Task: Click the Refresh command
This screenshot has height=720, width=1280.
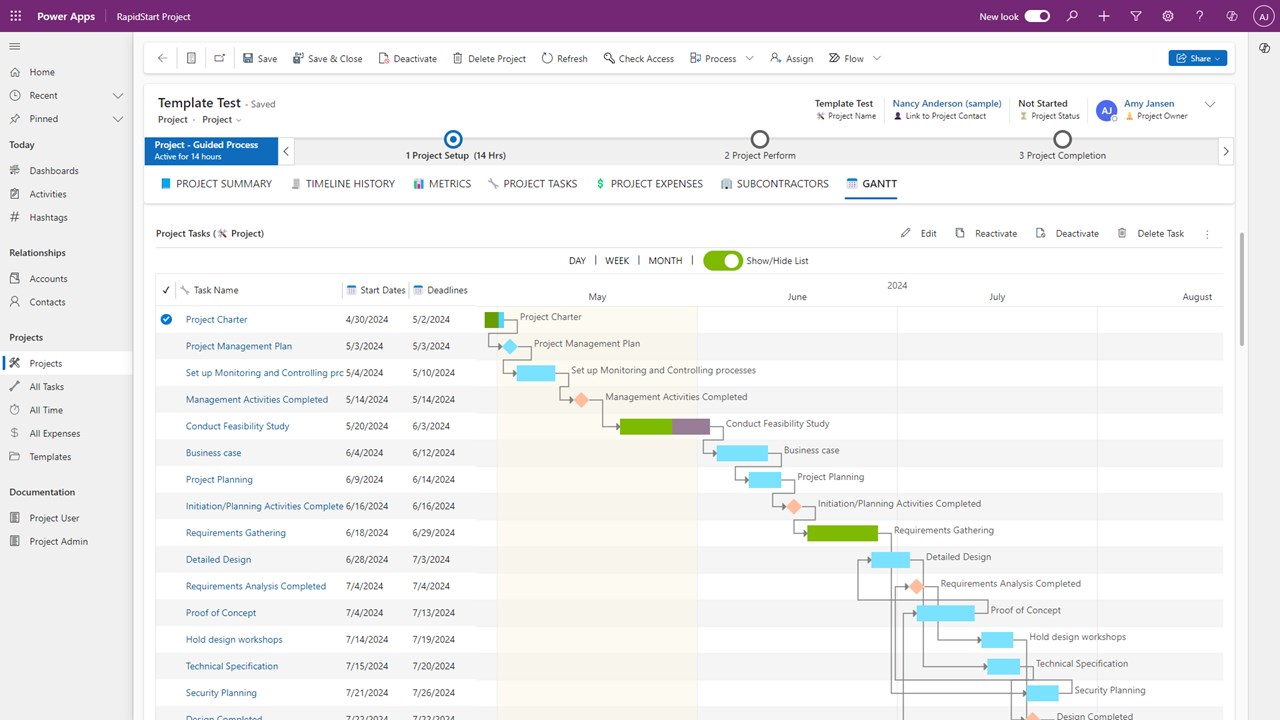Action: coord(564,58)
